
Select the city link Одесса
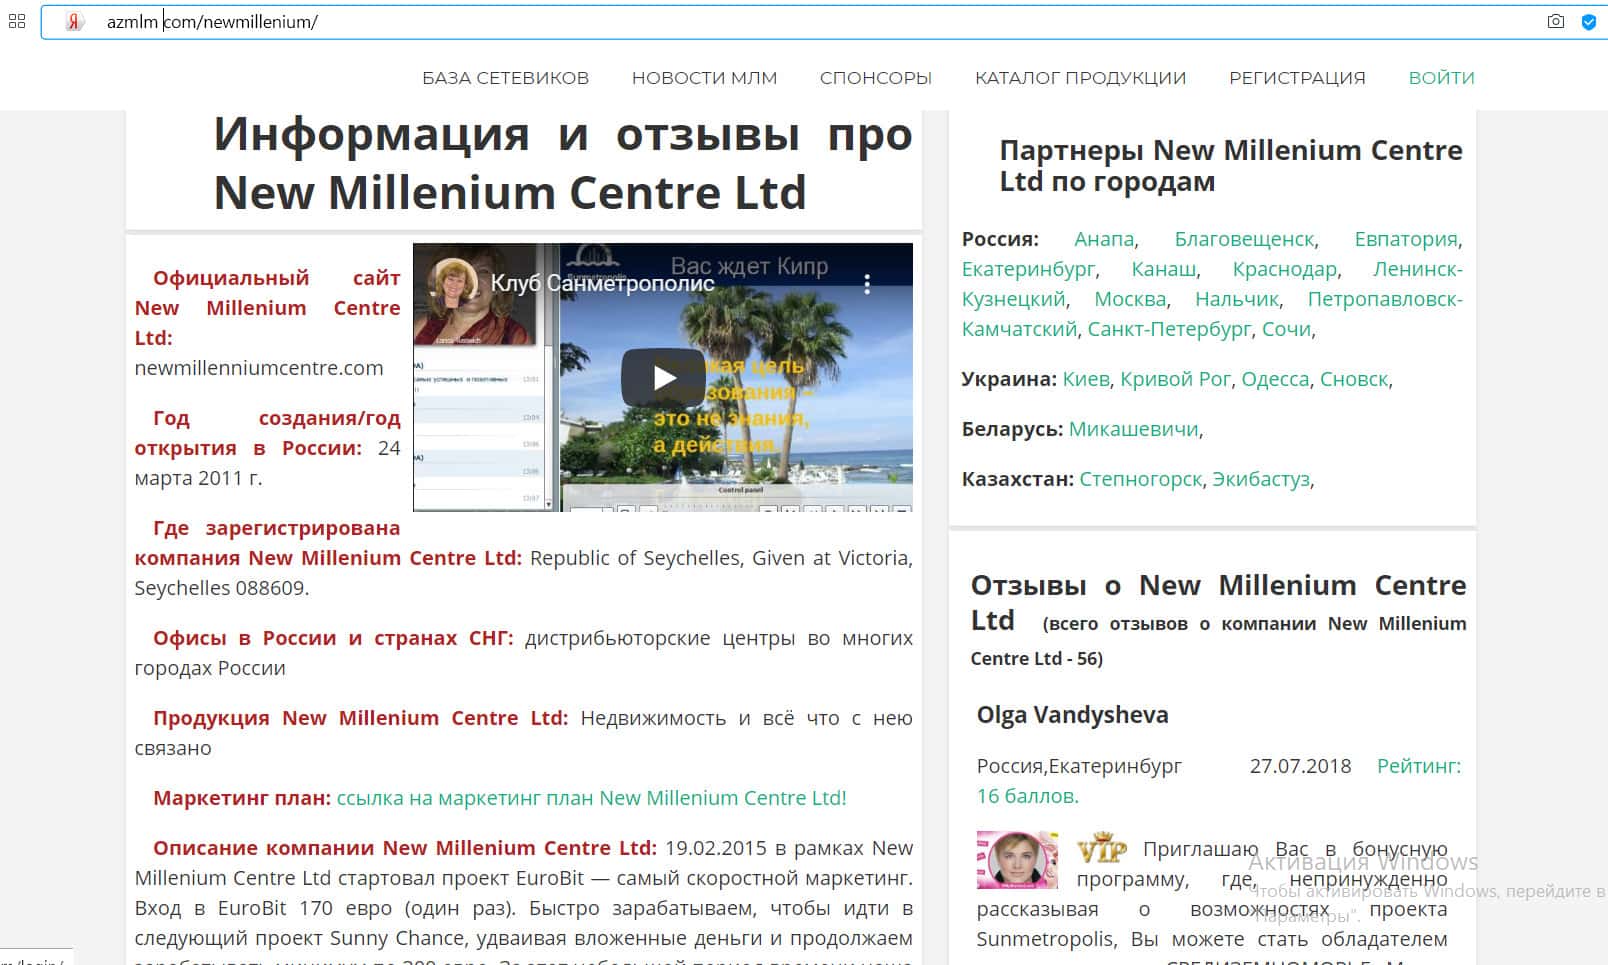coord(1275,379)
